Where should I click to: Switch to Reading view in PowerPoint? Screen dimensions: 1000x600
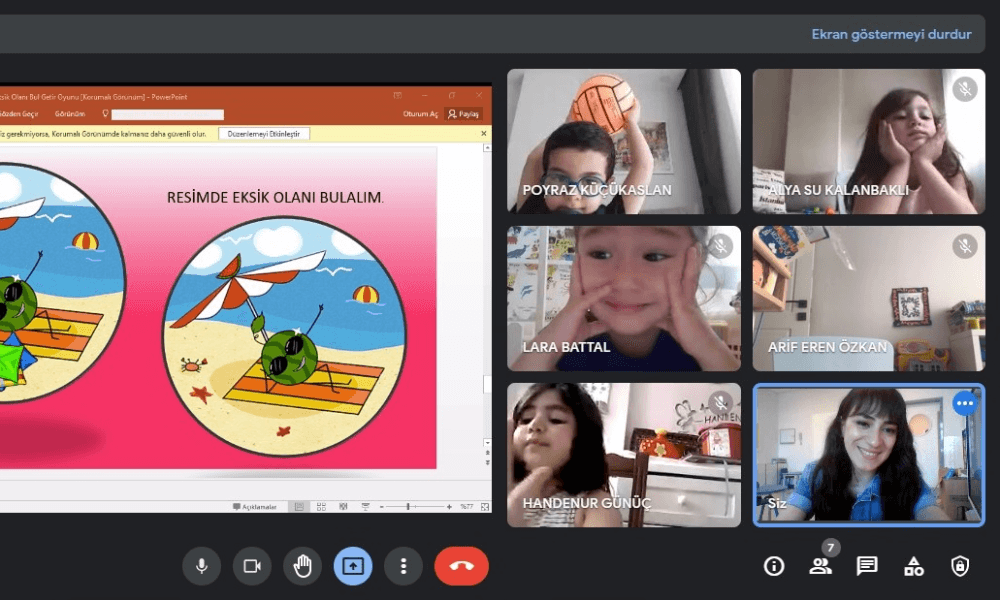coord(343,507)
